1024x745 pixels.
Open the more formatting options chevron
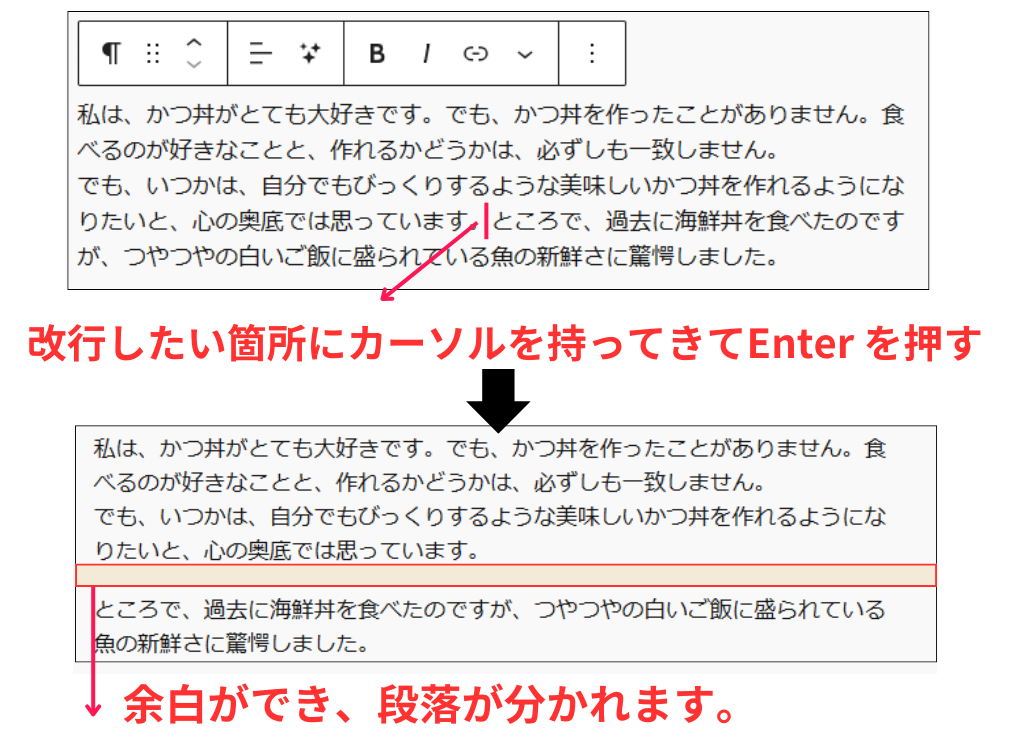pyautogui.click(x=523, y=53)
